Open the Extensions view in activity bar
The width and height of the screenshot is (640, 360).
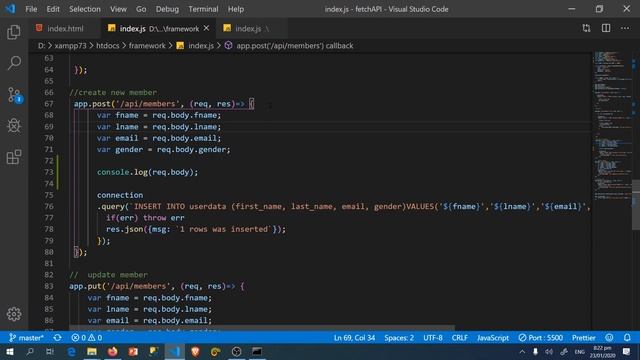click(14, 157)
